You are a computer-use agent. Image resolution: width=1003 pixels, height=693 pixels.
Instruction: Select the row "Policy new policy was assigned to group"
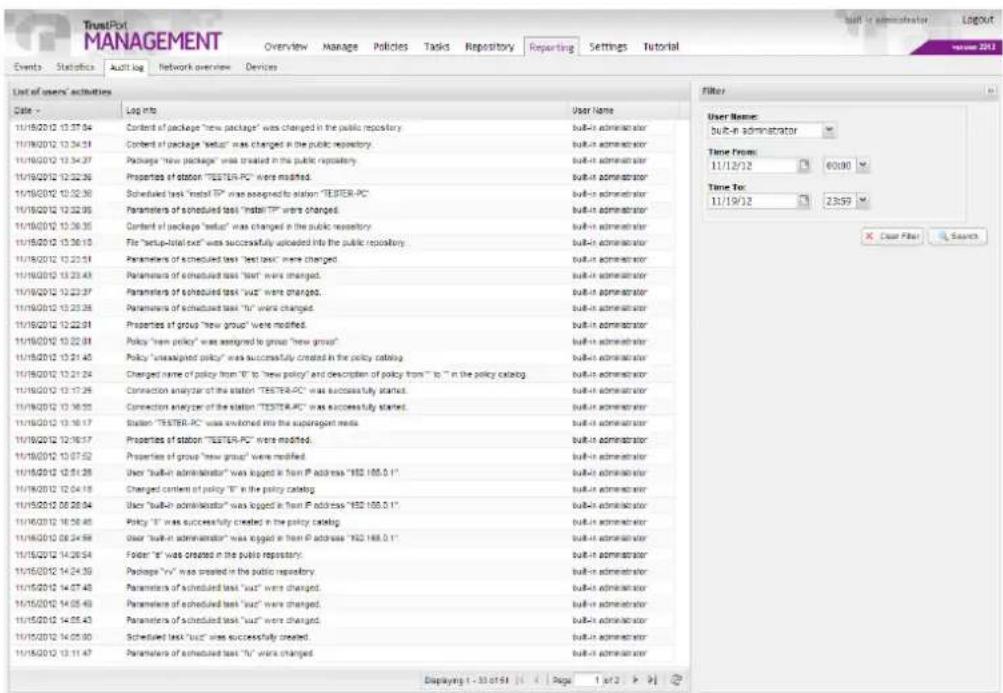click(342, 341)
